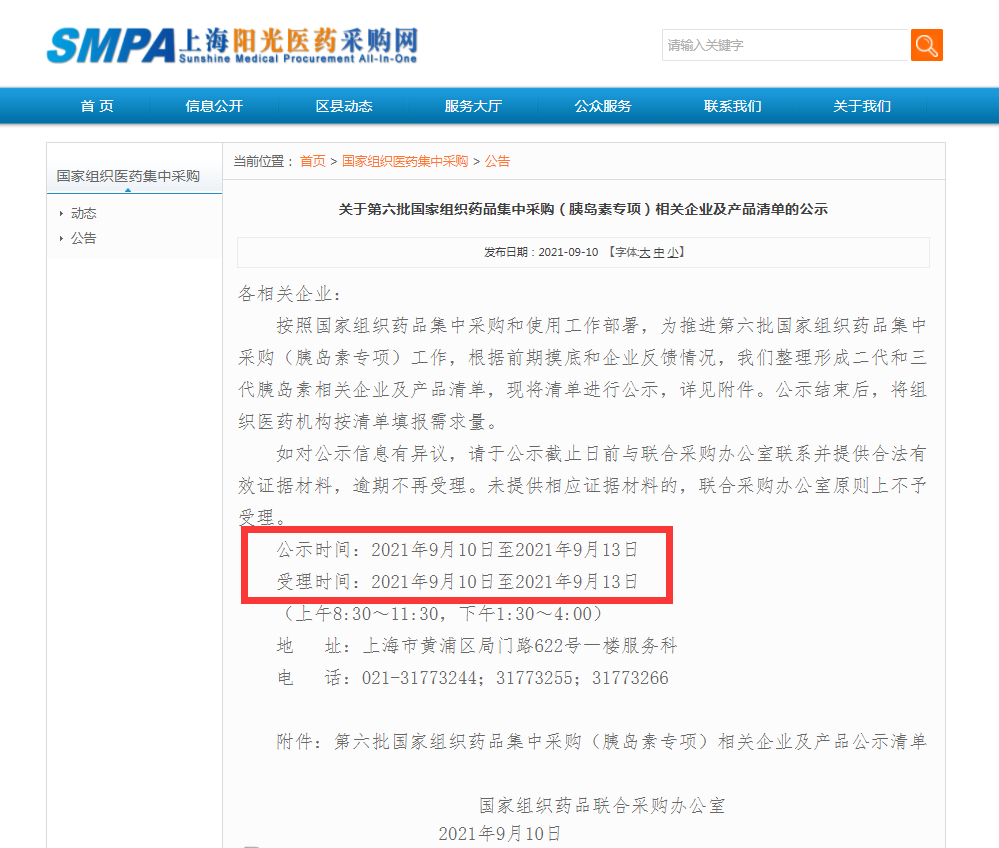Set font size to 中
Image resolution: width=999 pixels, height=848 pixels.
pyautogui.click(x=659, y=253)
